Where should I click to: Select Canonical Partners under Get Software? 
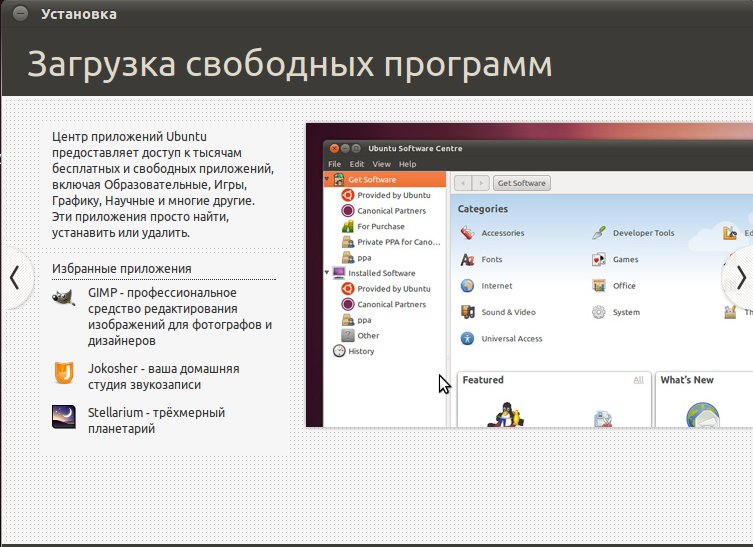383,210
